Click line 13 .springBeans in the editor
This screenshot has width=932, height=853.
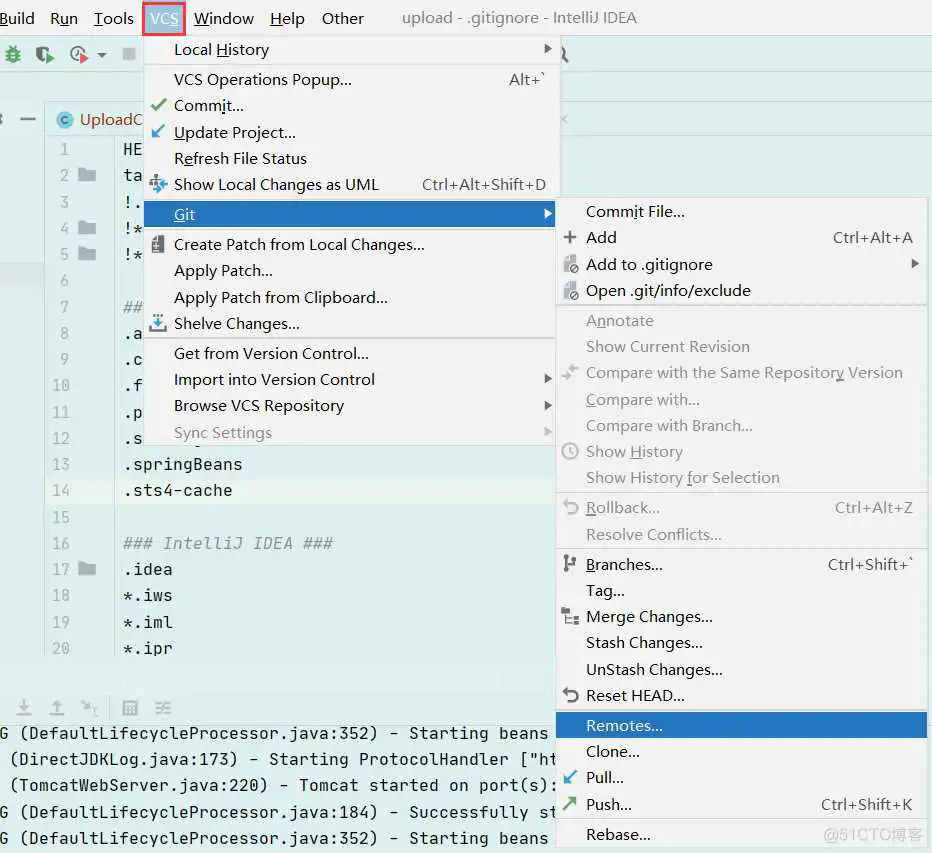183,464
